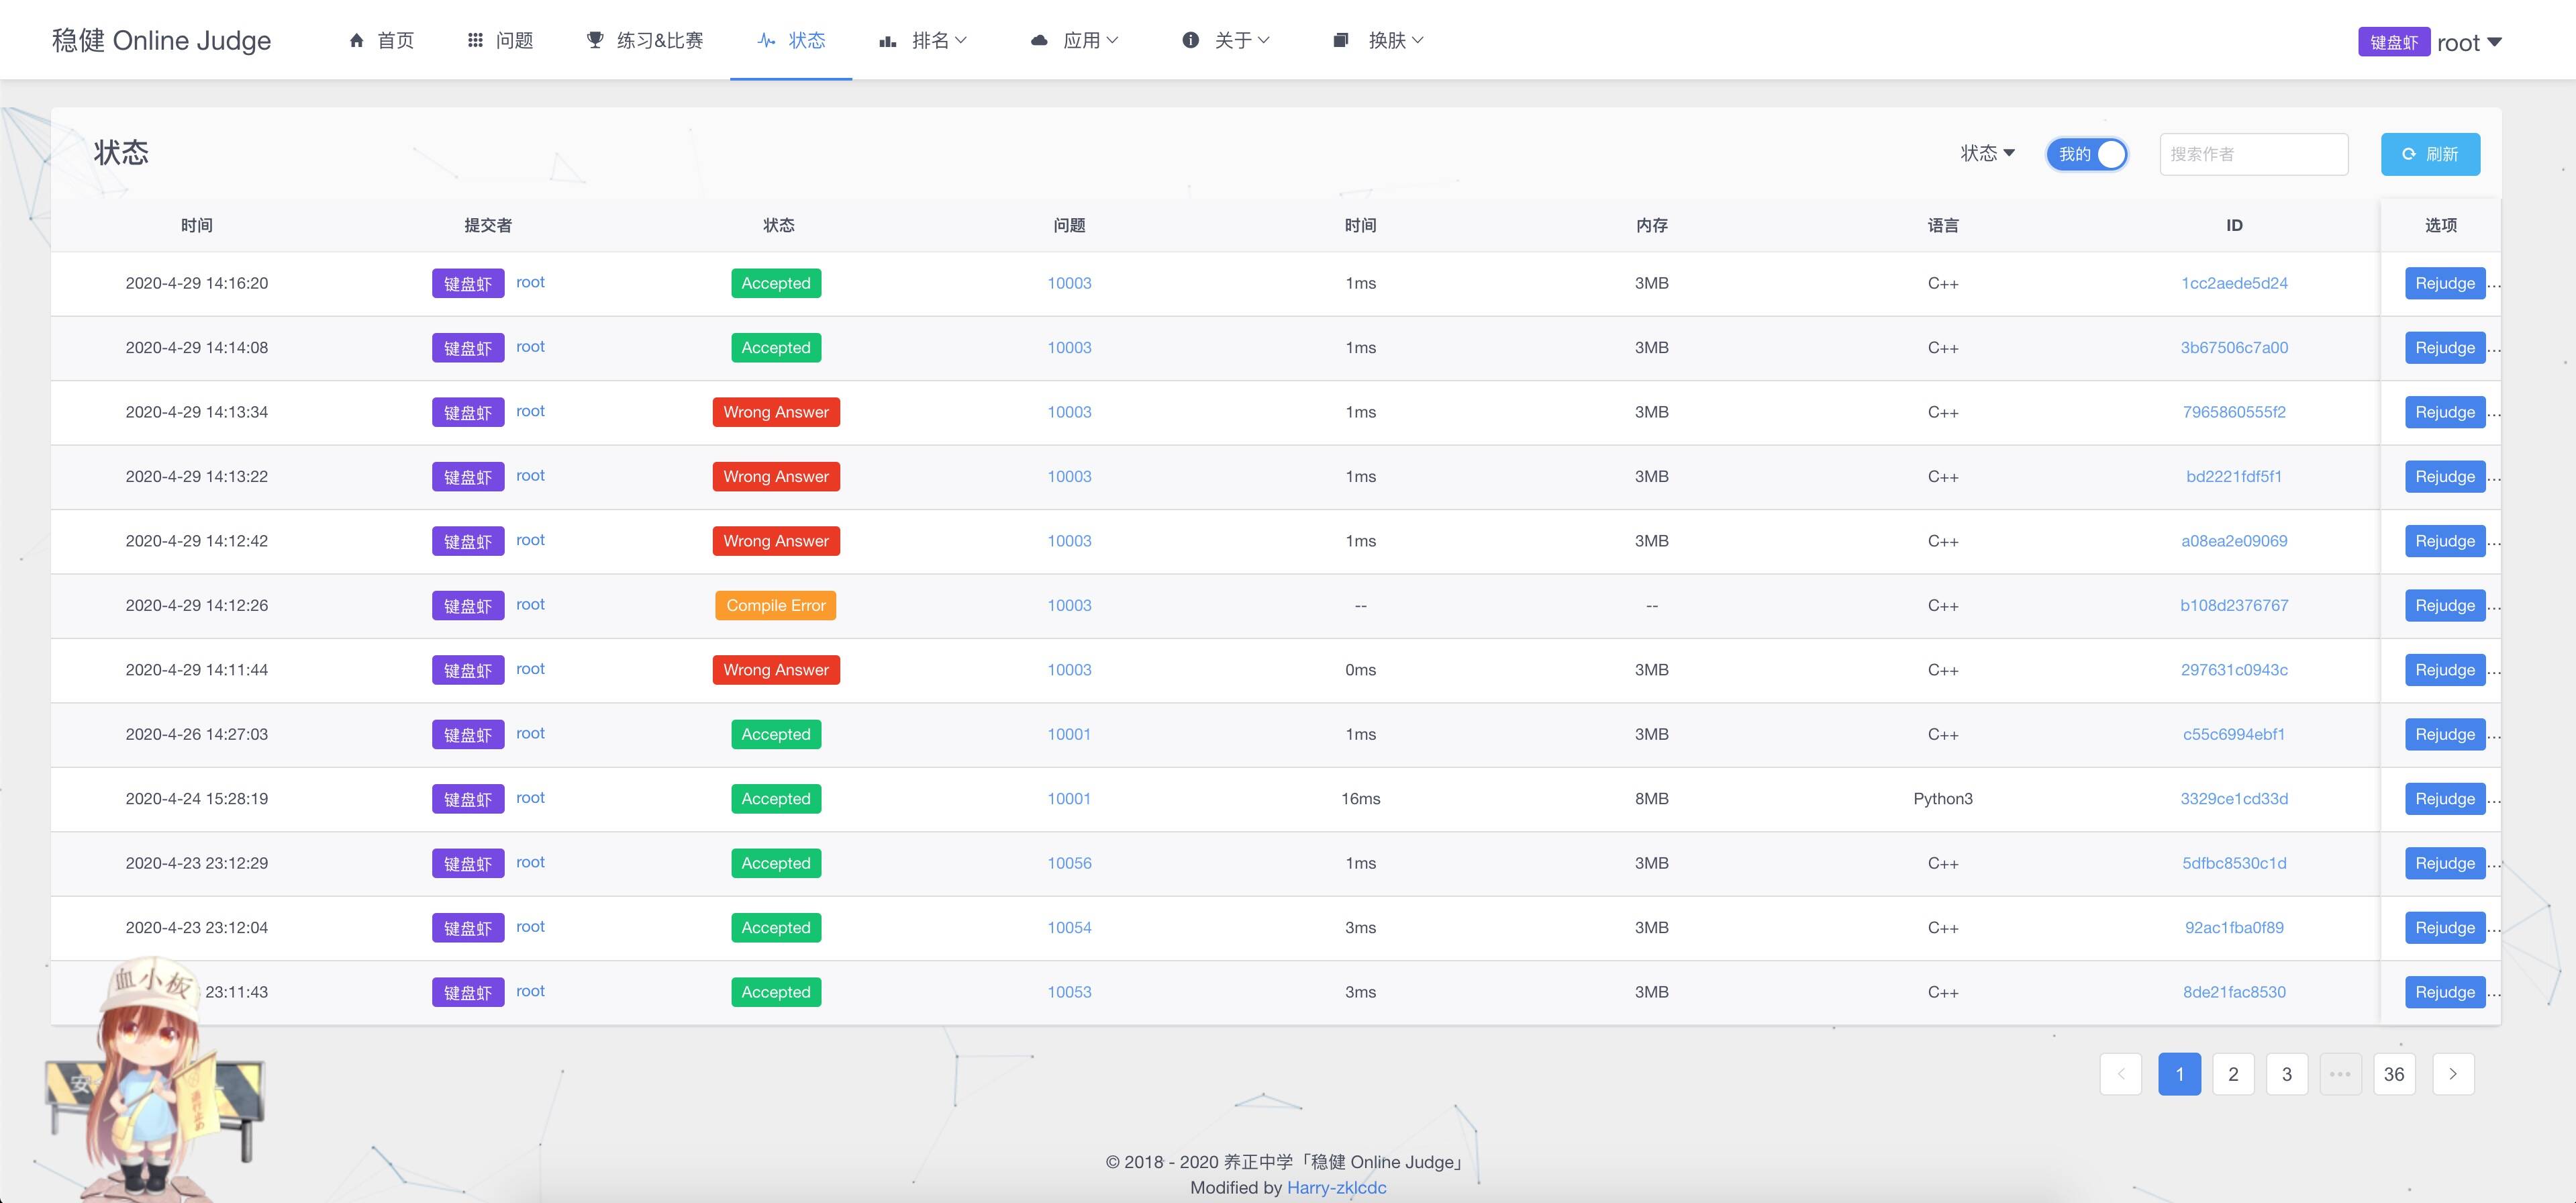The image size is (2576, 1203).
Task: Open submission ID 1cc2aede5d24
Action: [2234, 283]
